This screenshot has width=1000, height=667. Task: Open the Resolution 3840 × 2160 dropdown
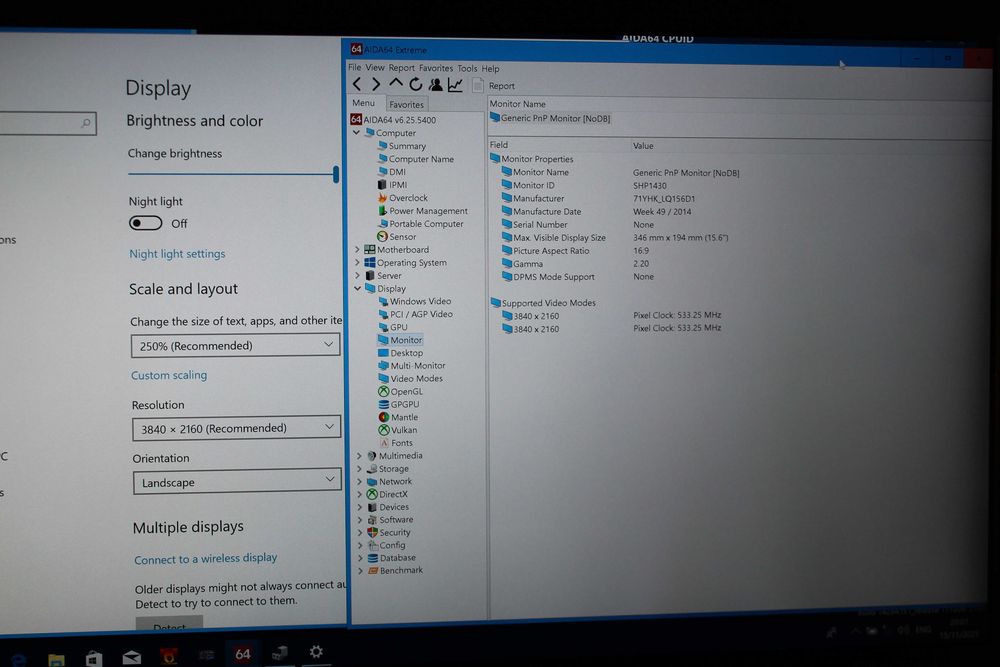pos(237,429)
